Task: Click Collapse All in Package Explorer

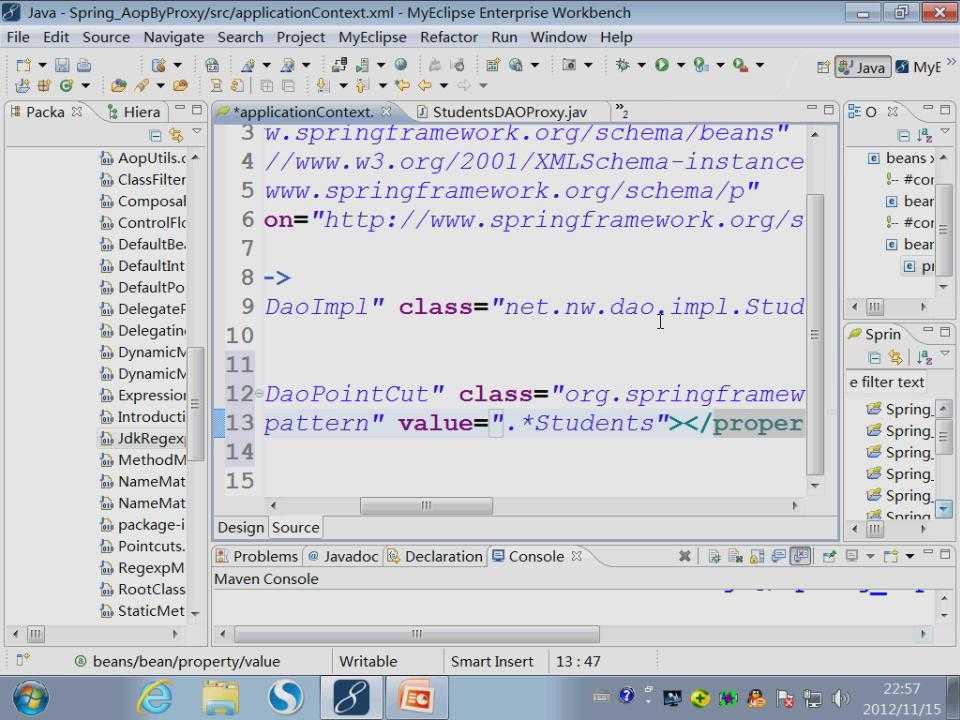Action: click(155, 135)
